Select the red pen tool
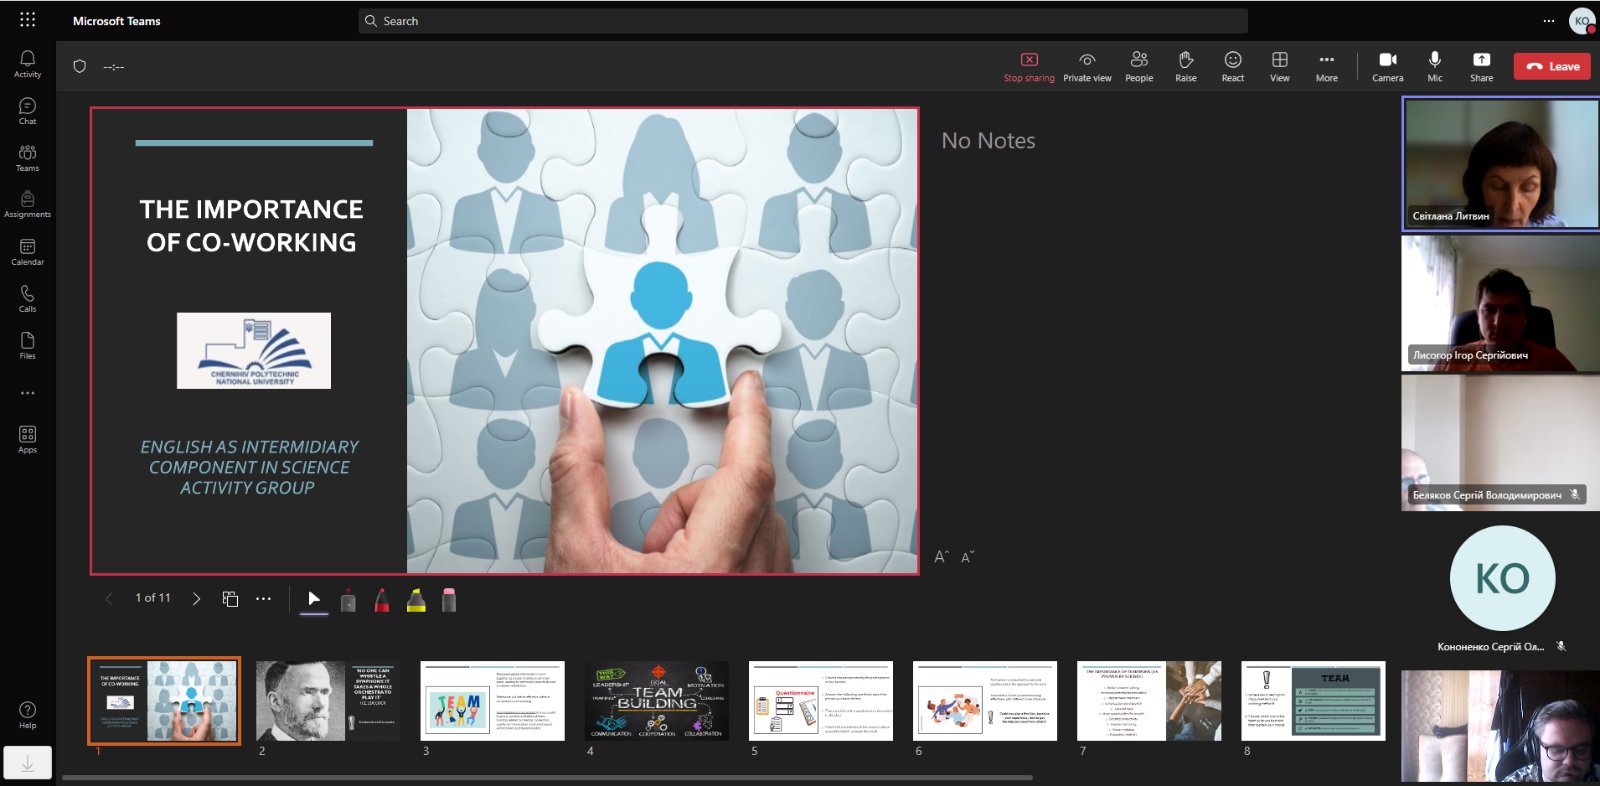Image resolution: width=1600 pixels, height=786 pixels. [x=382, y=600]
